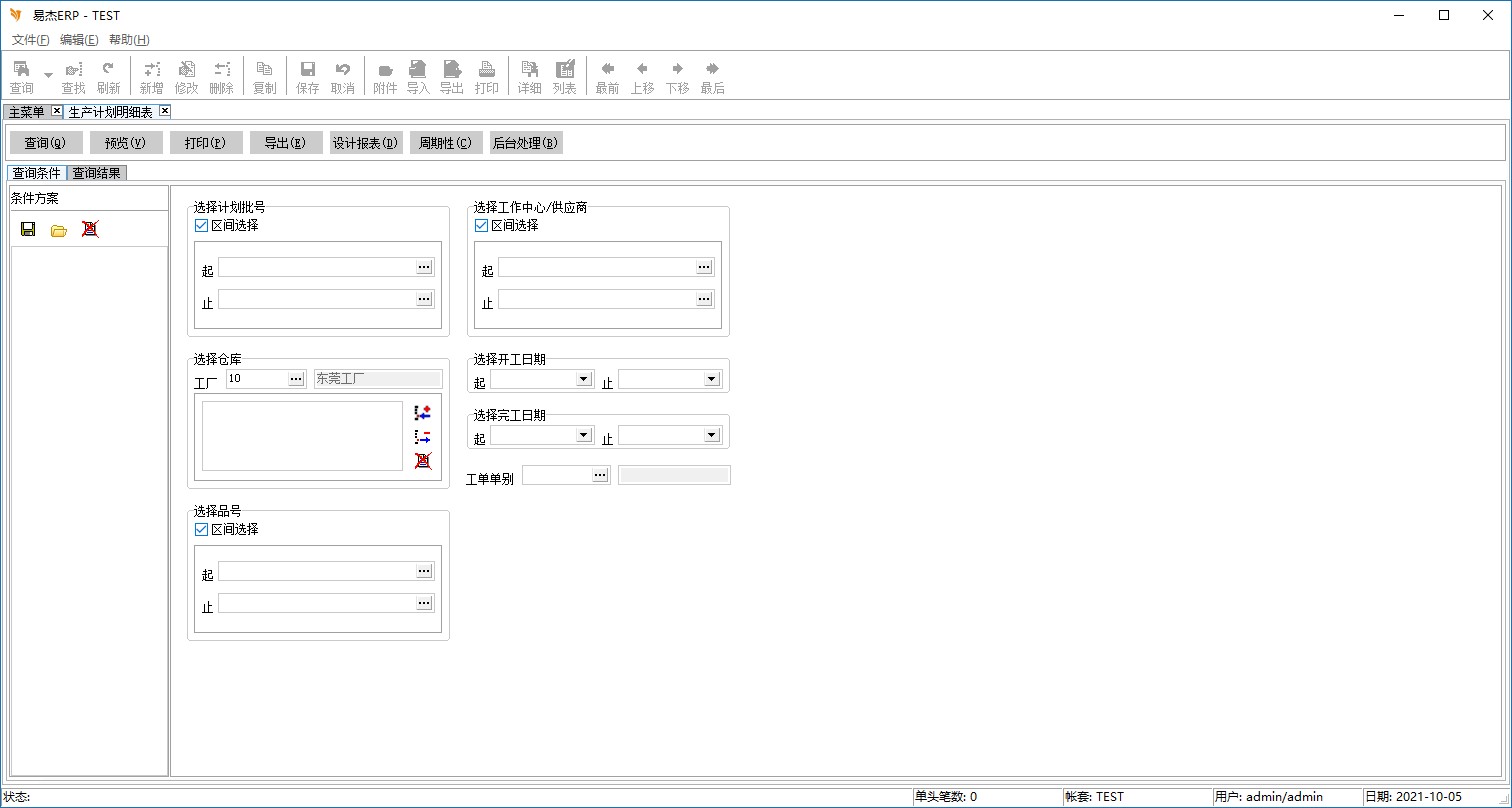Click the 导出 toolbar icon
1512x808 pixels.
tap(452, 76)
